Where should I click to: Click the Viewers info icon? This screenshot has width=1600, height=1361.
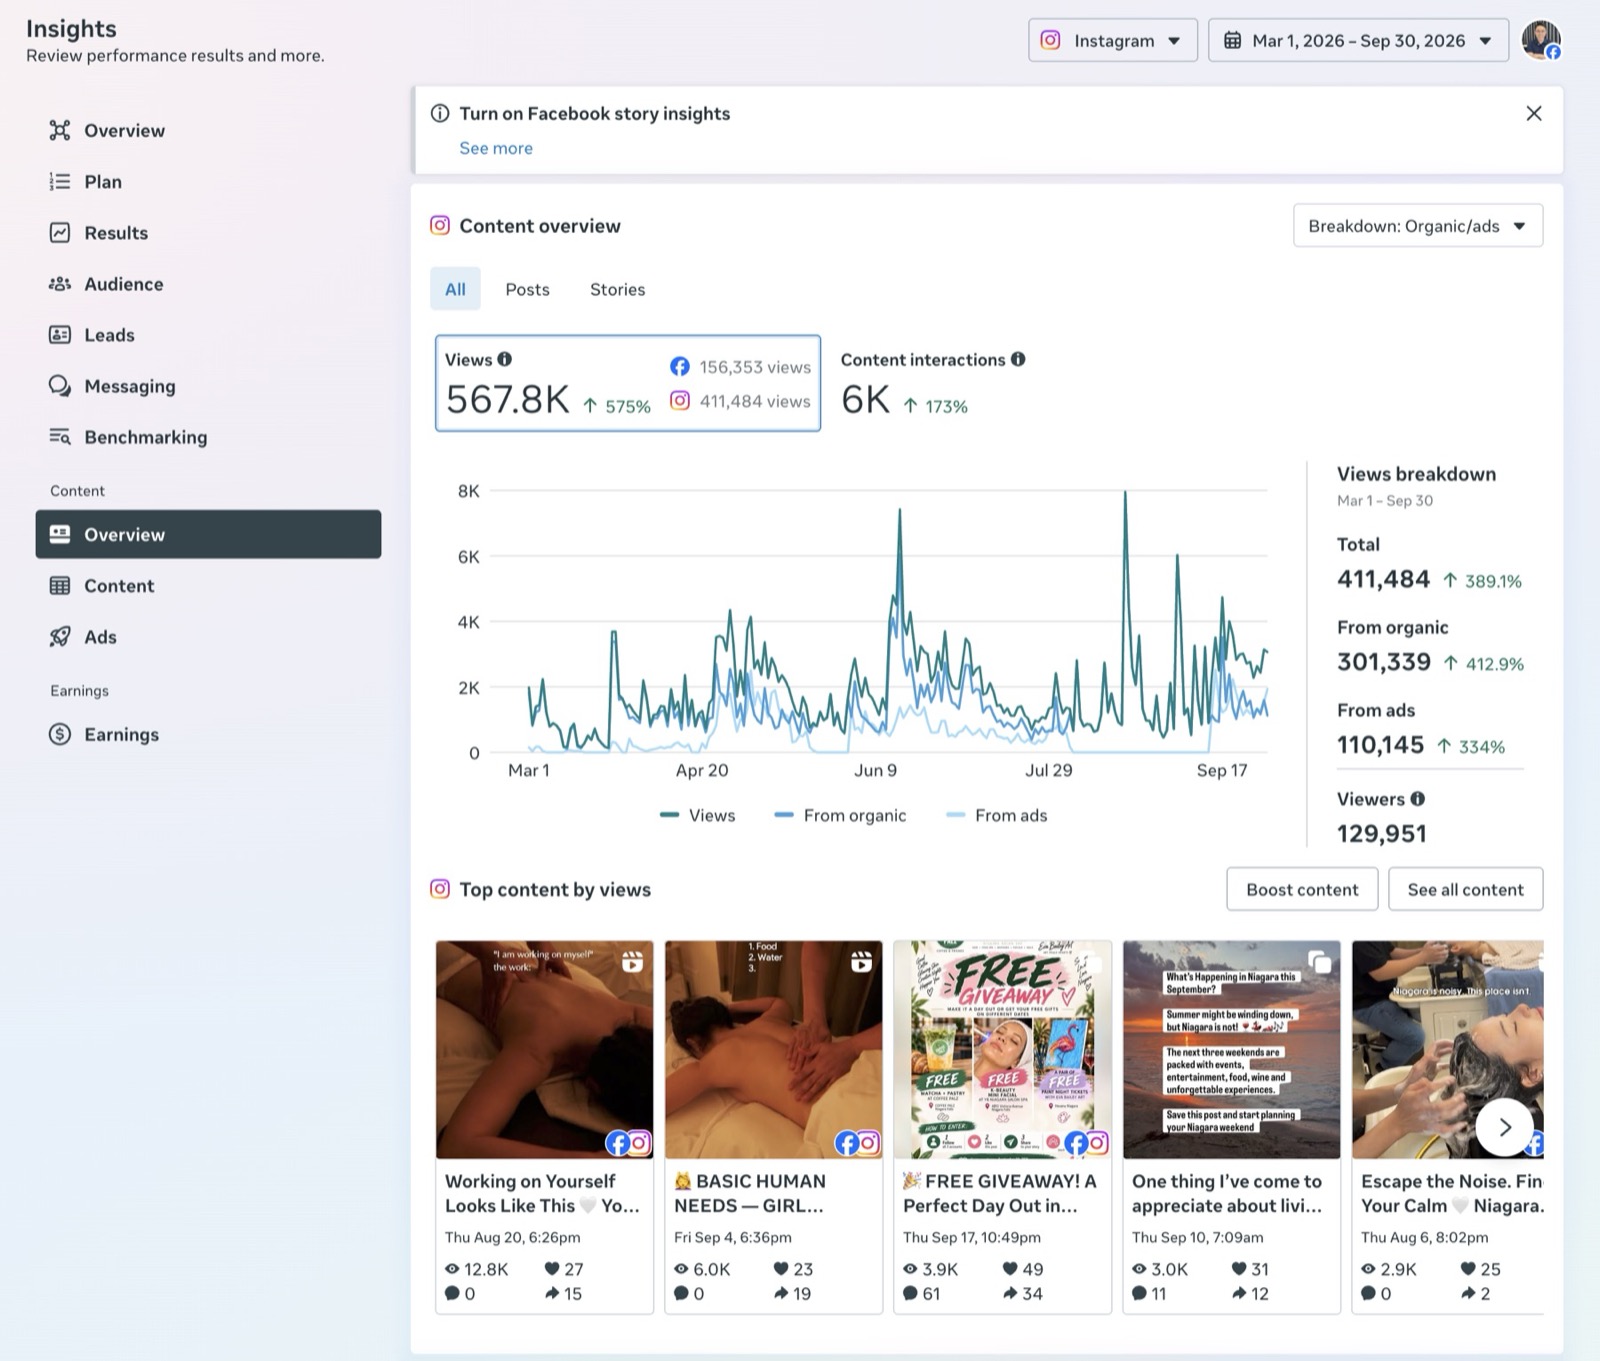[1418, 799]
